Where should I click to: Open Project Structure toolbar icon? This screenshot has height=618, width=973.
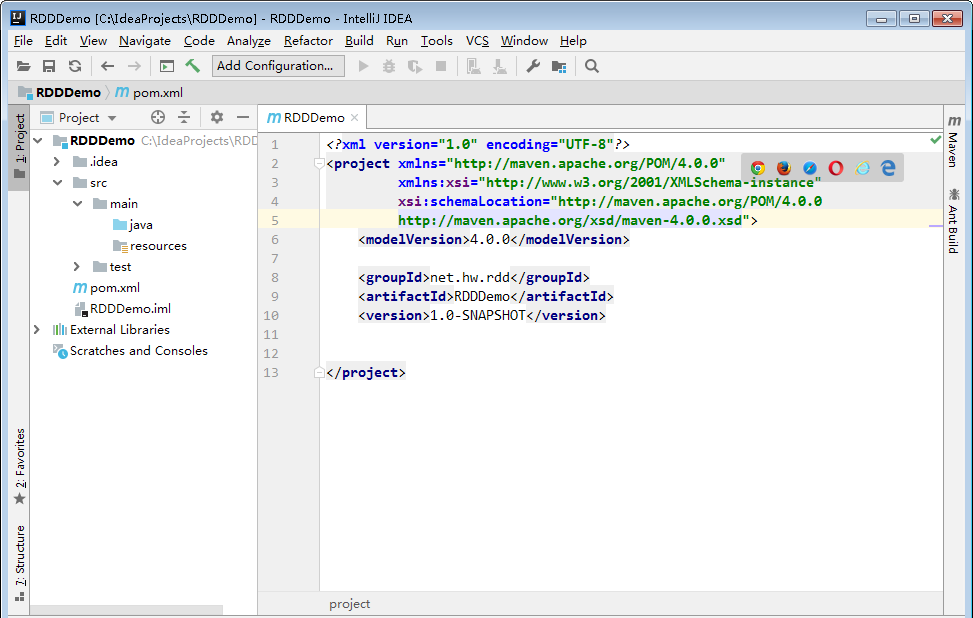pyautogui.click(x=559, y=66)
